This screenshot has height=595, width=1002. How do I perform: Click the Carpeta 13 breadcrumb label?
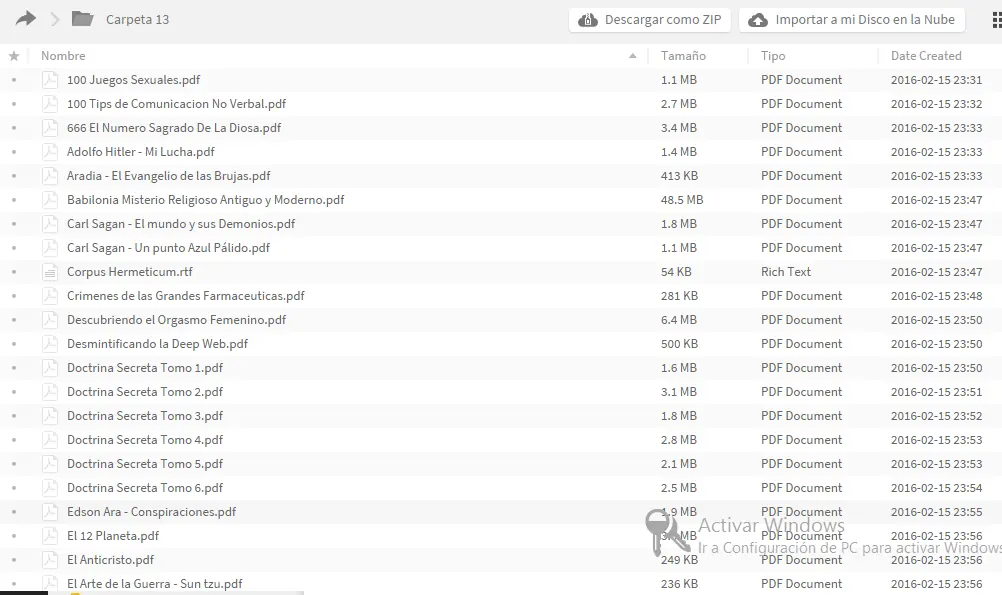[x=137, y=20]
